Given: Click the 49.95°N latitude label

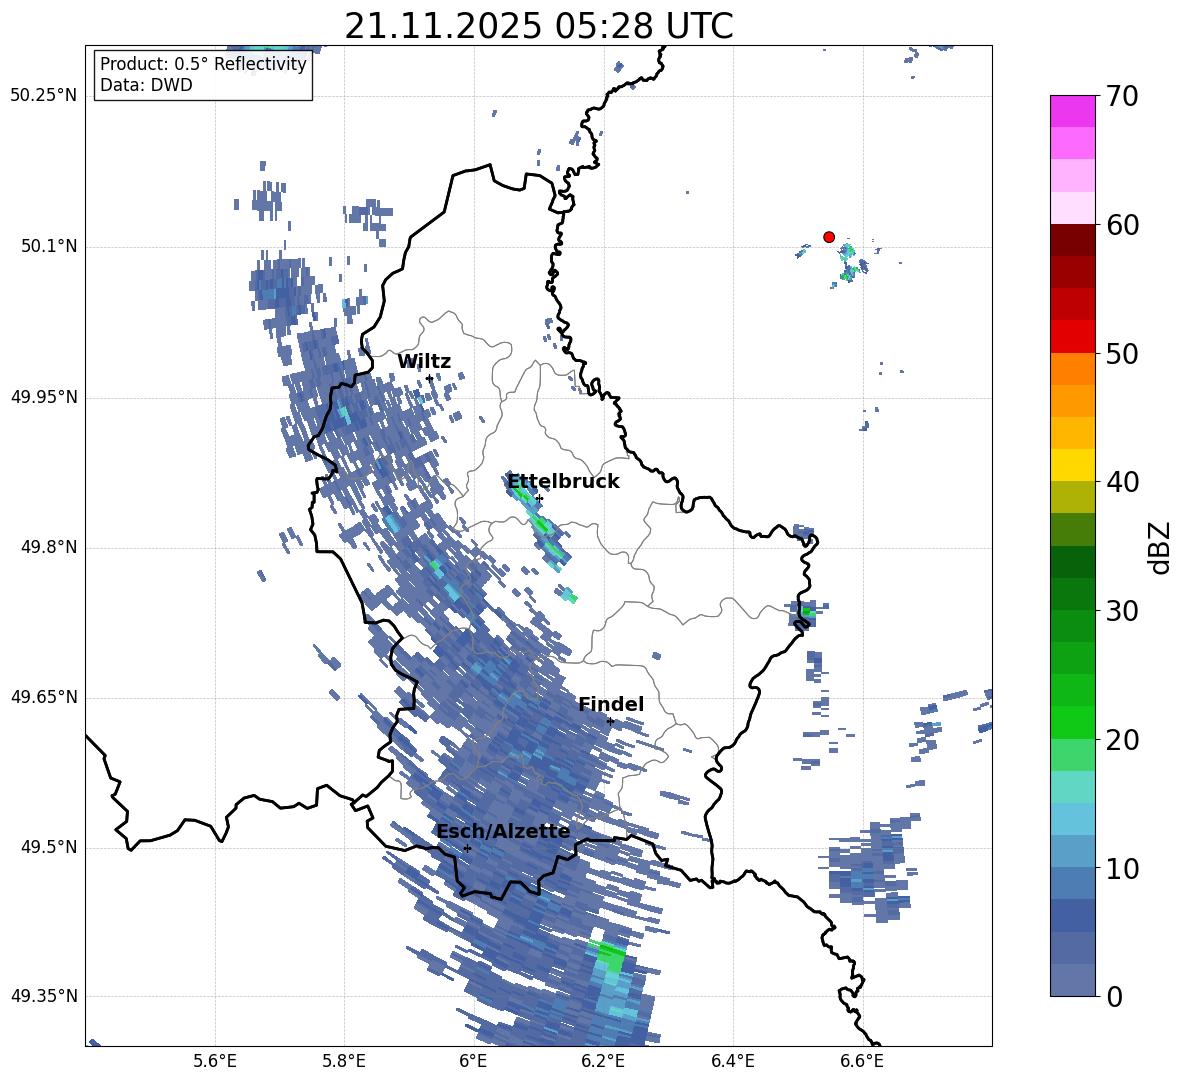Looking at the screenshot, I should click(x=44, y=397).
